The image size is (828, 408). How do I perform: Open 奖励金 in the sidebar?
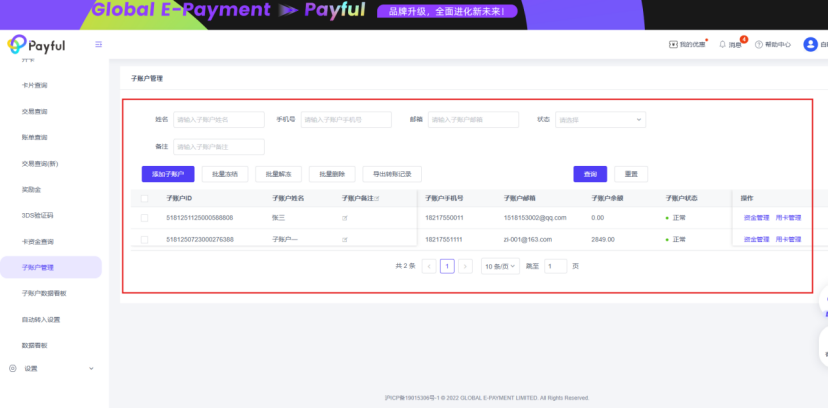(31, 189)
